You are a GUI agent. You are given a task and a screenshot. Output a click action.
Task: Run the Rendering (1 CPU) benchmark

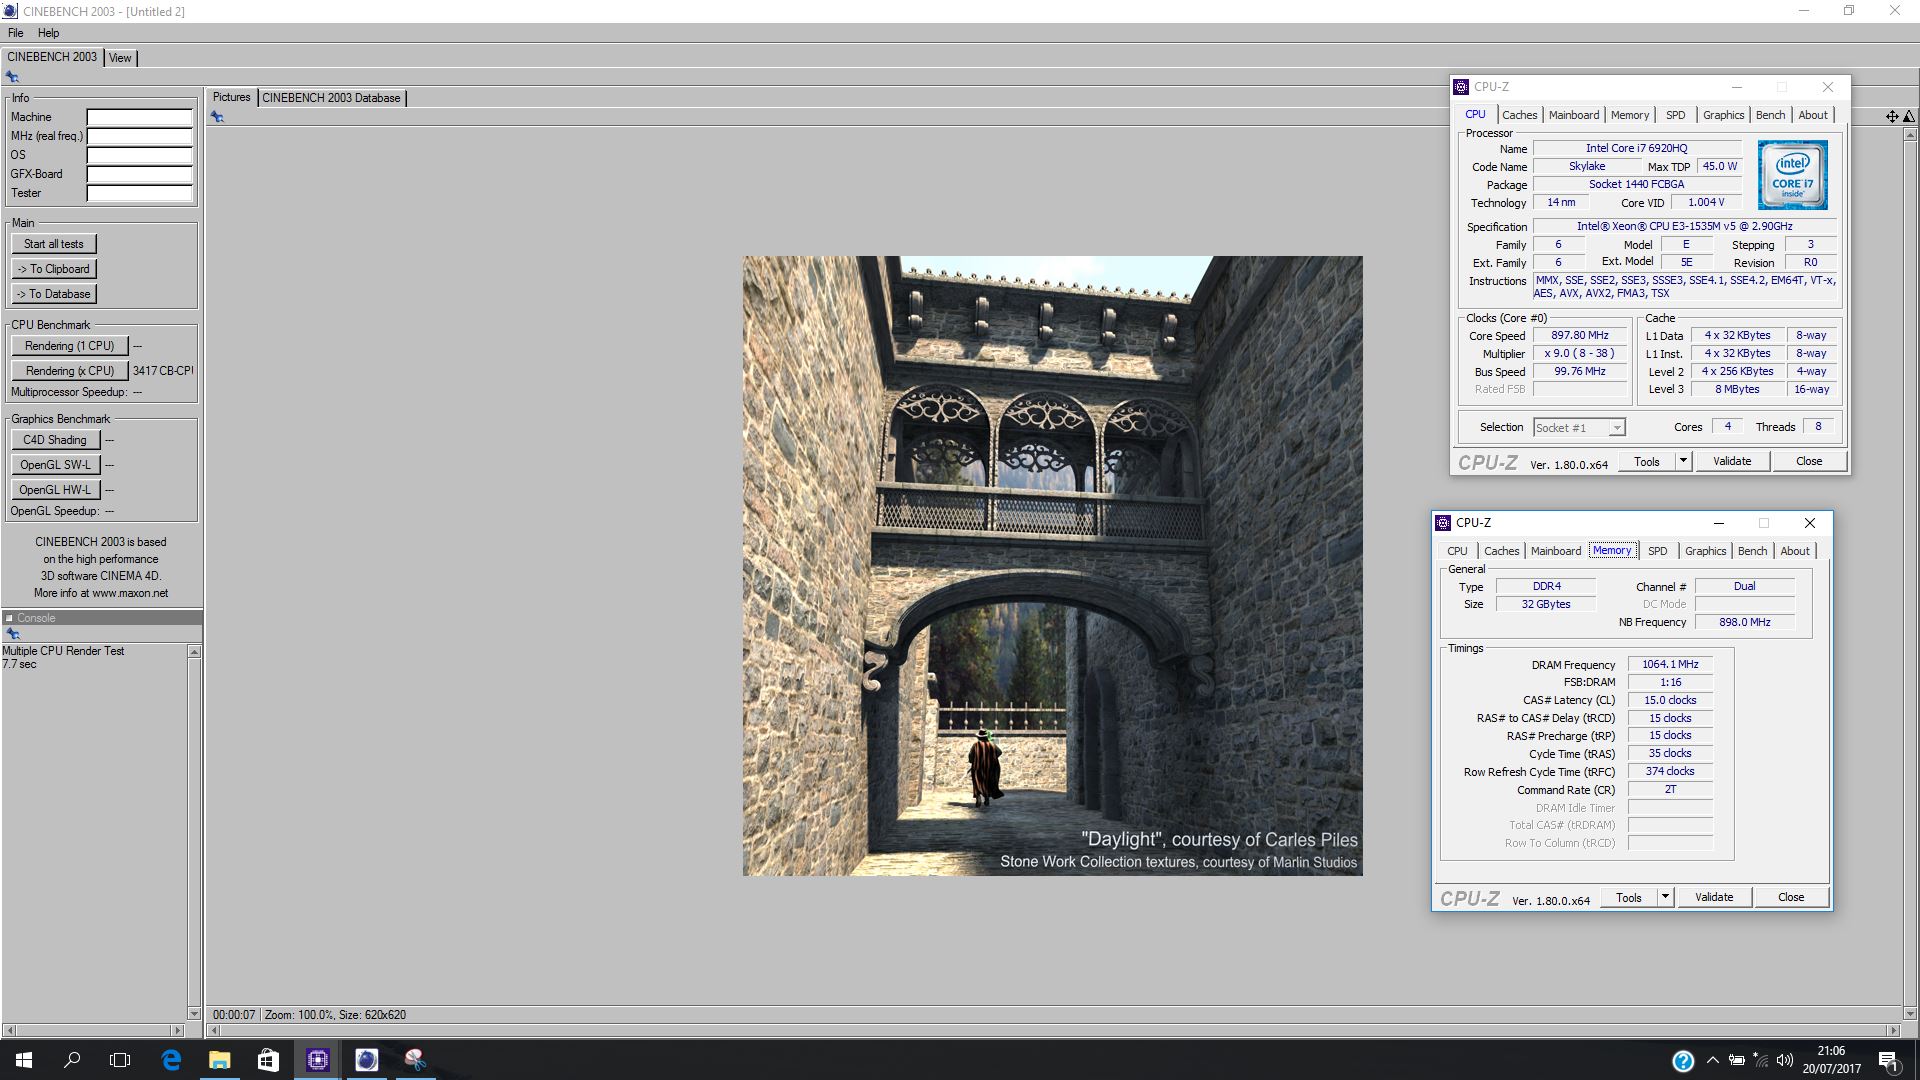point(70,346)
